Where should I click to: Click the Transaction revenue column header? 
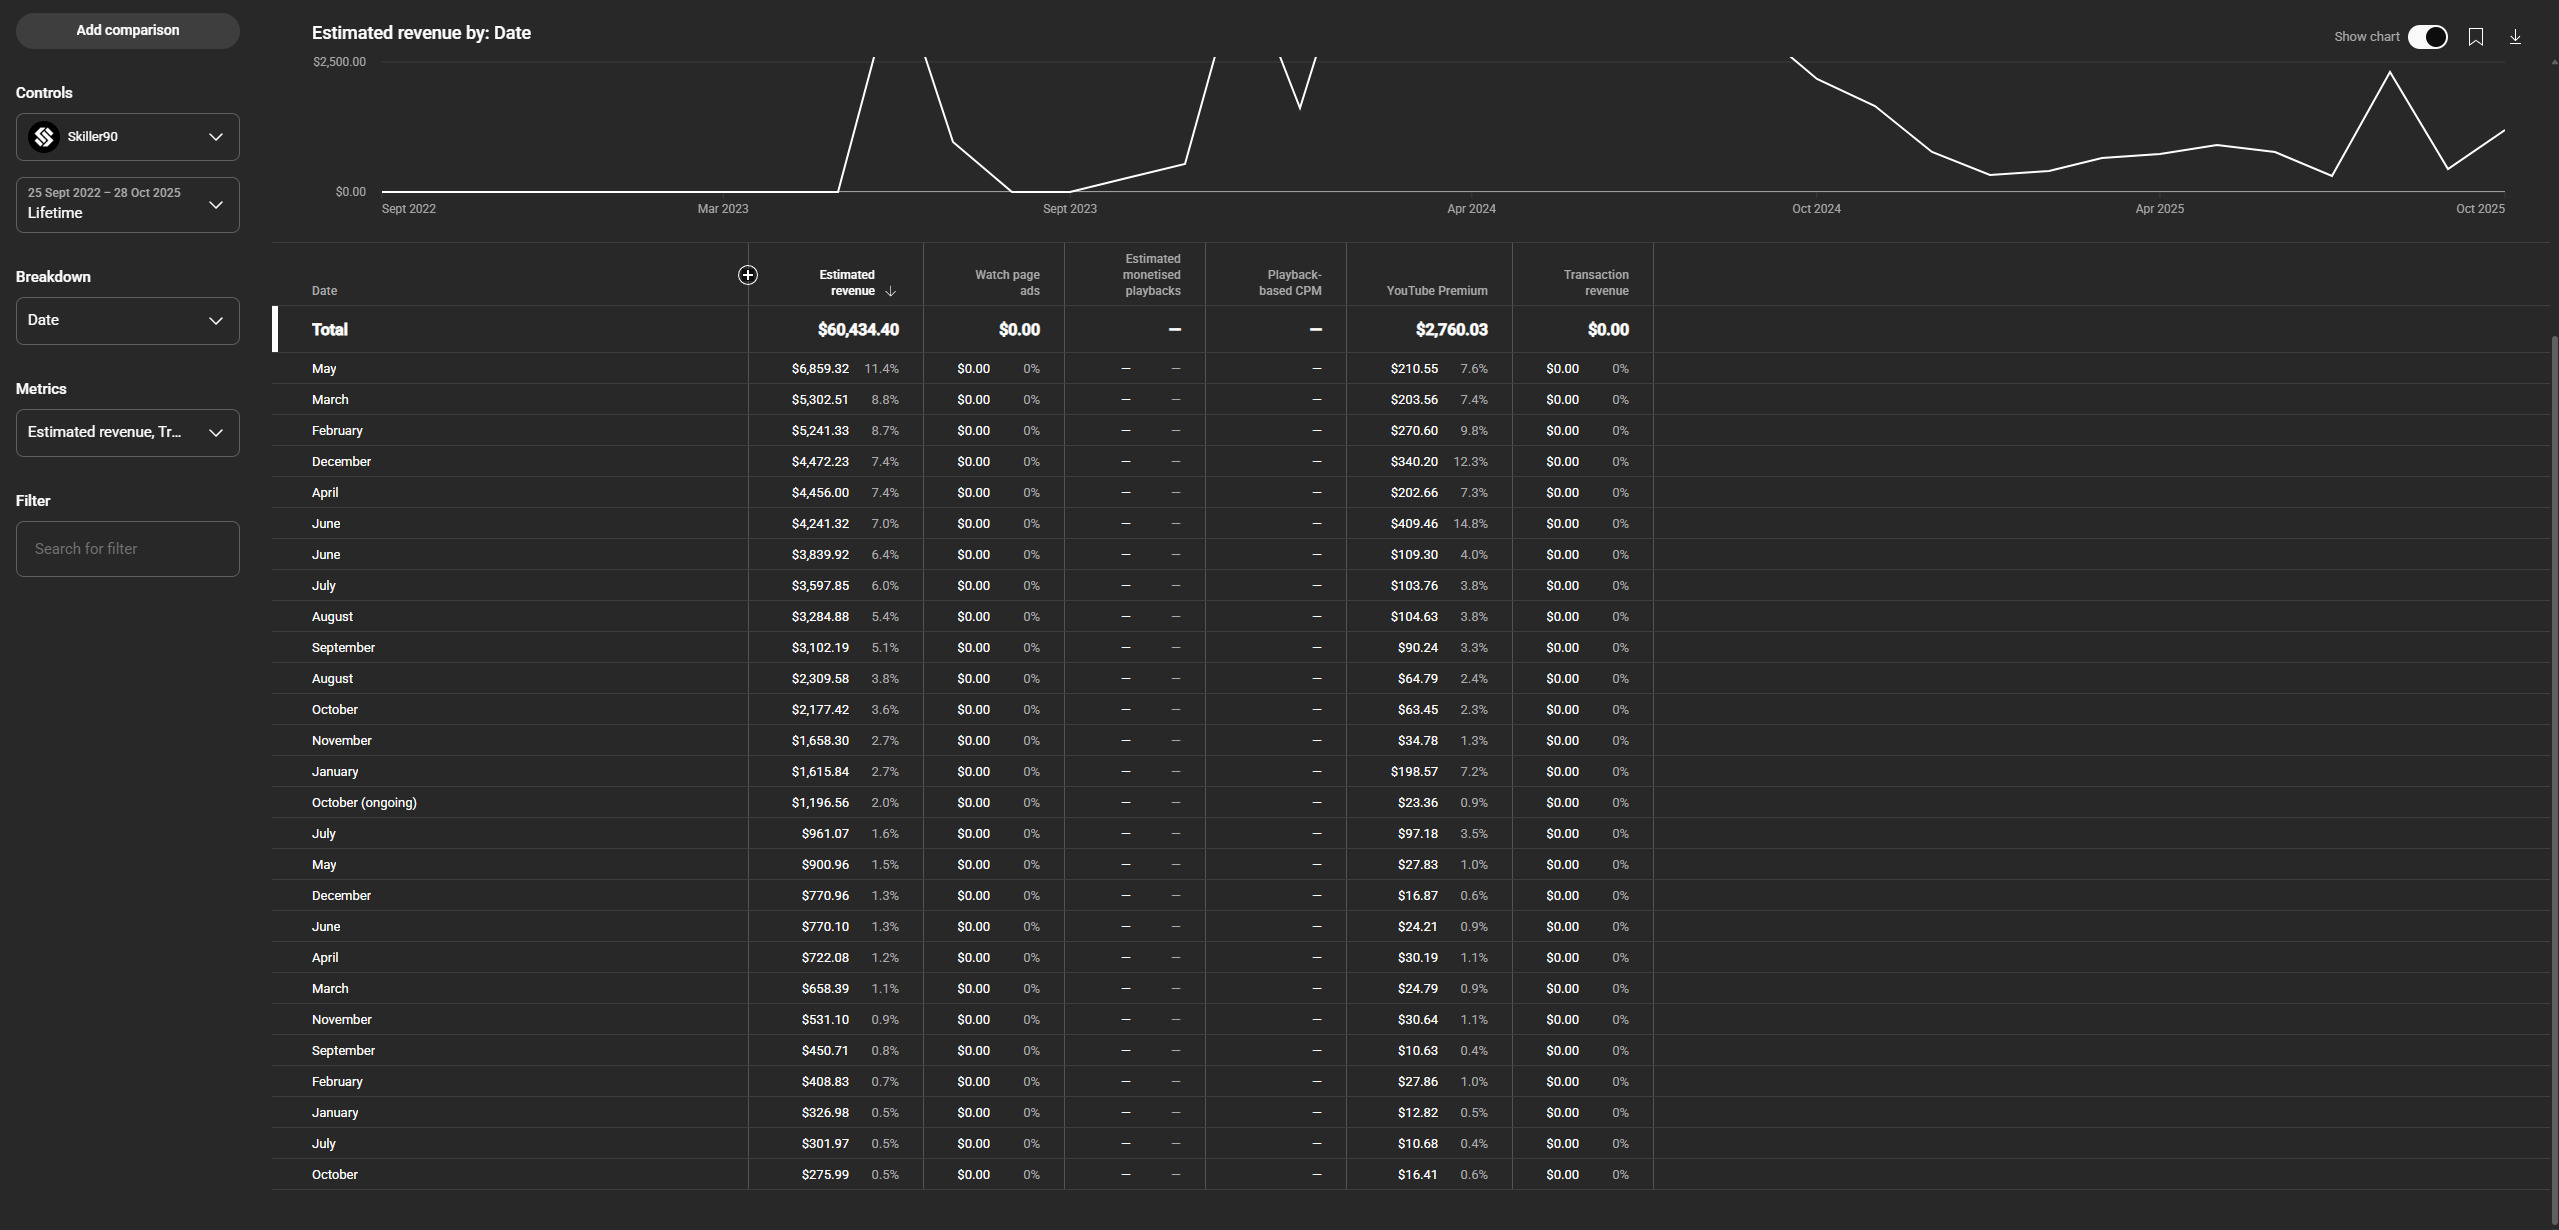pyautogui.click(x=1596, y=283)
